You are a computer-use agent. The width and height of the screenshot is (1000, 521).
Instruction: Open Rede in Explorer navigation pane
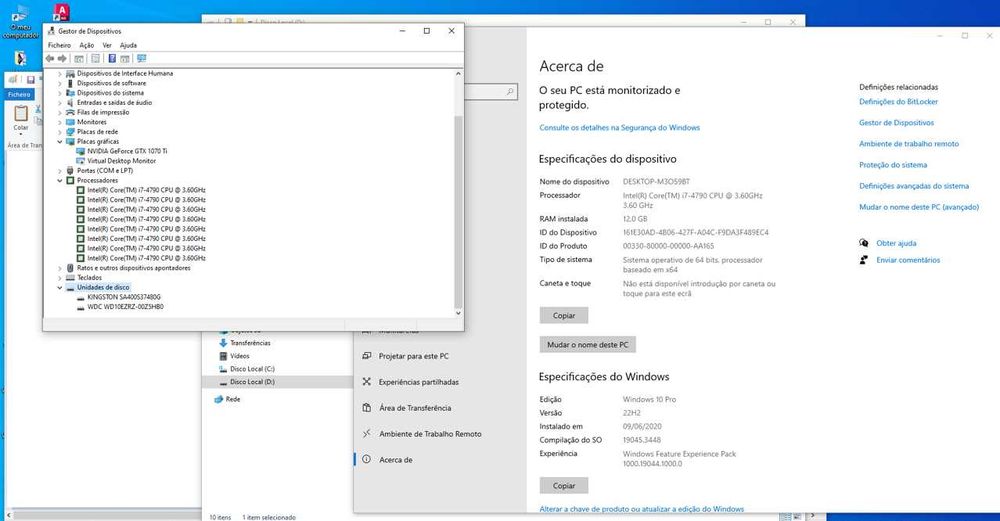(x=233, y=399)
